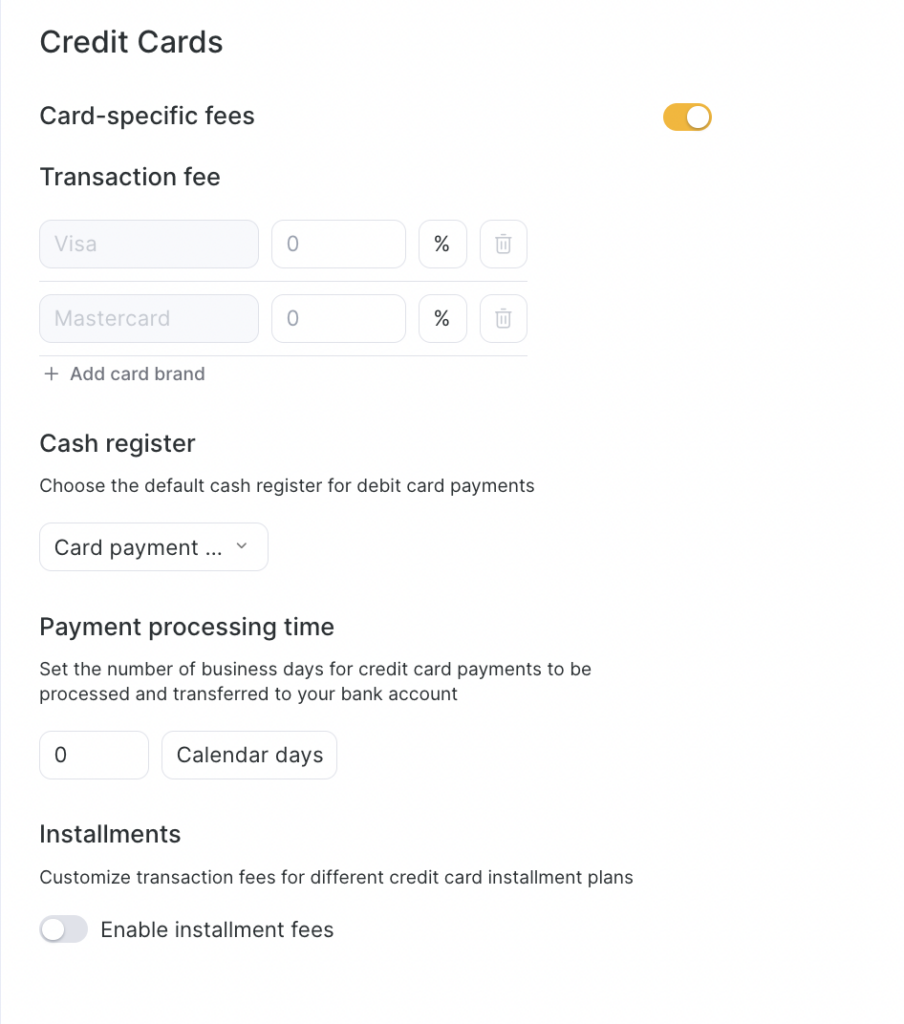This screenshot has width=904, height=1024.
Task: Focus the Mastercard transaction fee amount input
Action: [x=338, y=319]
